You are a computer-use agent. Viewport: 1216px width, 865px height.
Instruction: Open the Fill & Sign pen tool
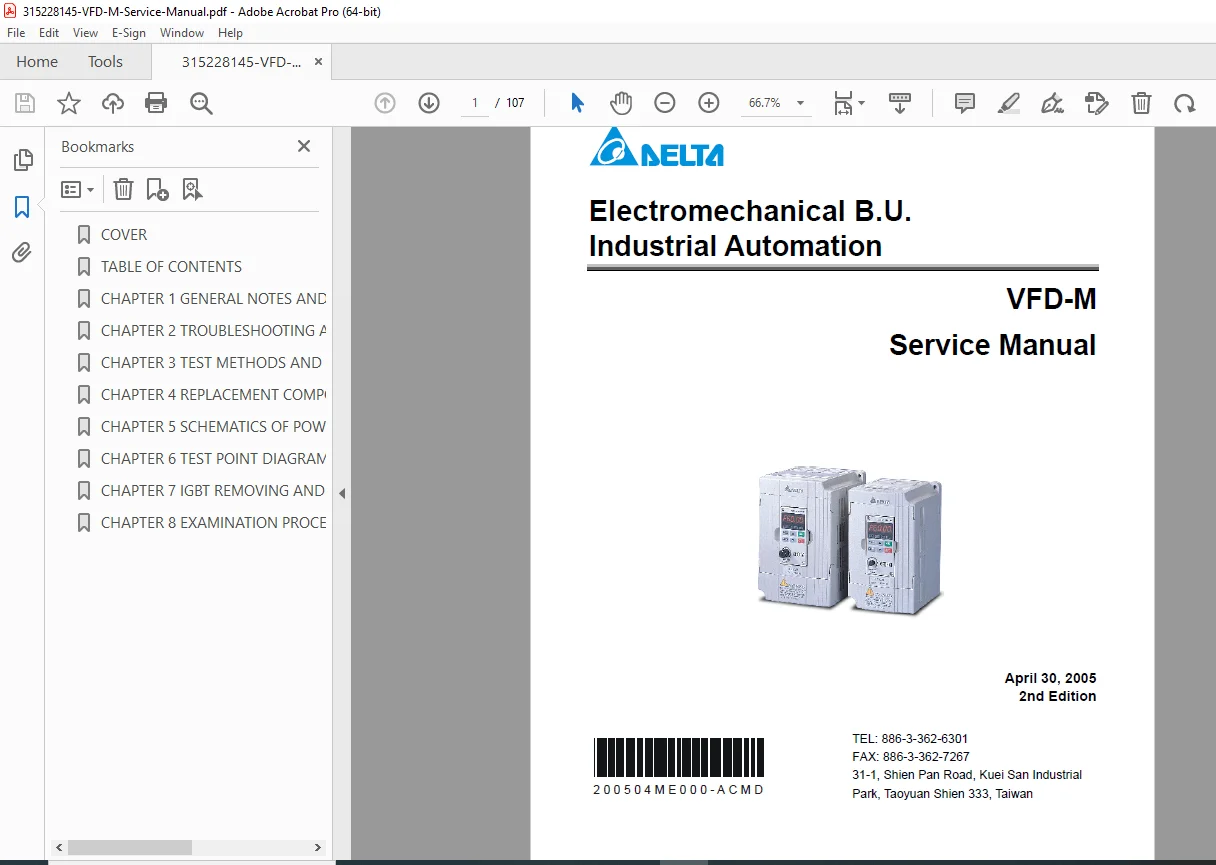point(1052,103)
